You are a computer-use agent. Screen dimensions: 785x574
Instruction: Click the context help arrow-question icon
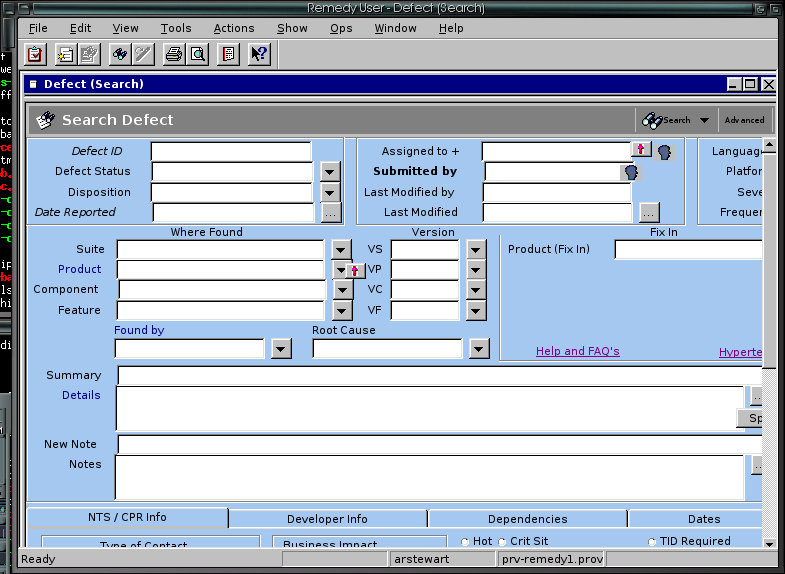(x=259, y=54)
